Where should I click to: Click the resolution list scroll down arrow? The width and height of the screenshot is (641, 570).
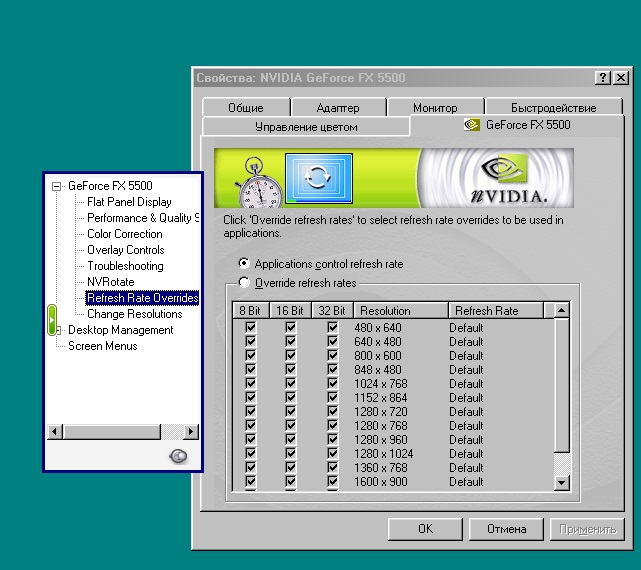561,483
